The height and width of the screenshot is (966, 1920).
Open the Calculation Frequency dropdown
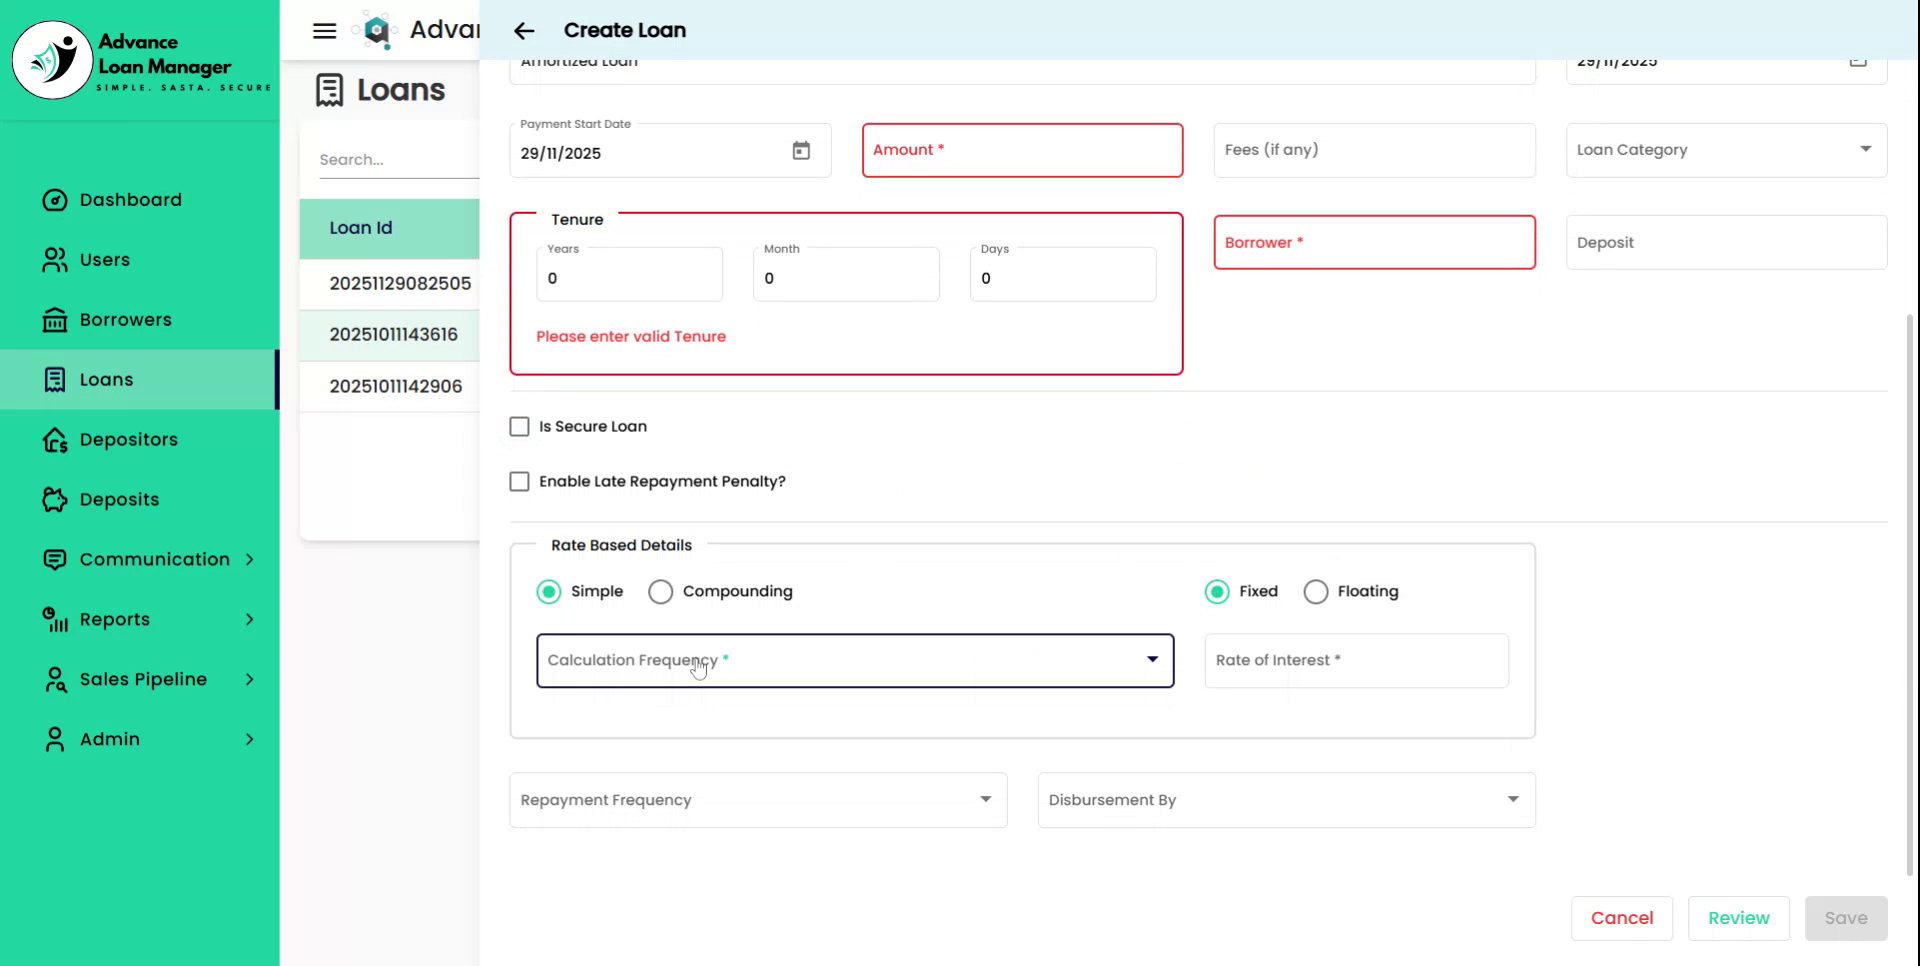(x=854, y=661)
